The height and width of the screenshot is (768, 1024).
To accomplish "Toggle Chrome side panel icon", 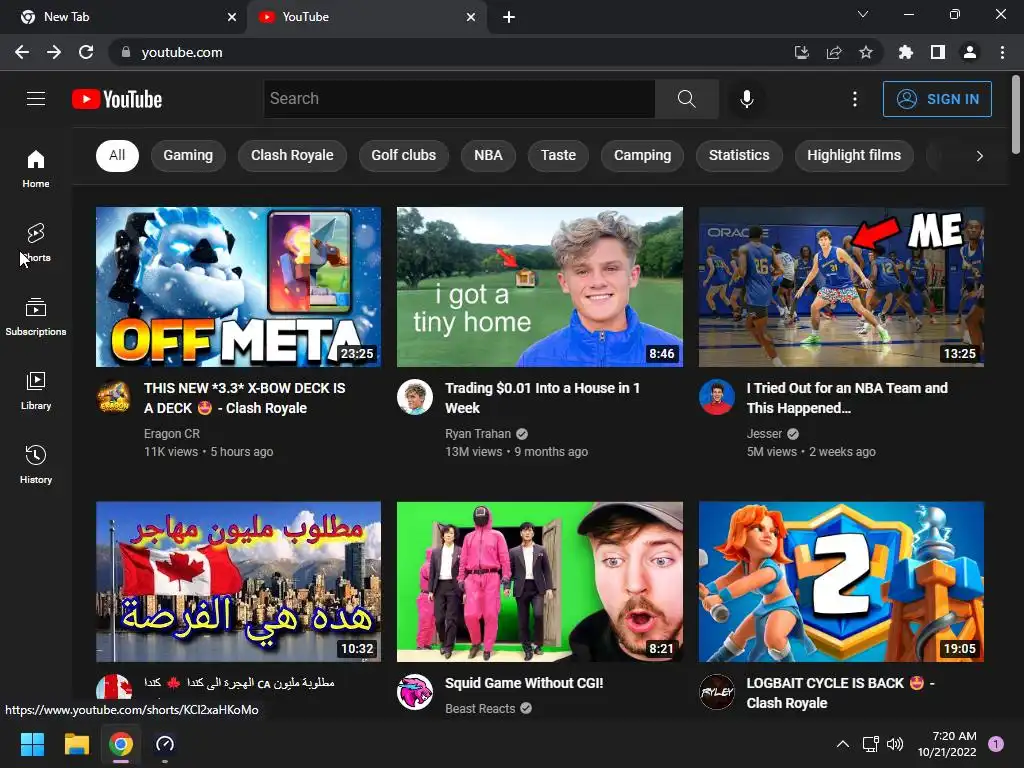I will click(x=938, y=52).
